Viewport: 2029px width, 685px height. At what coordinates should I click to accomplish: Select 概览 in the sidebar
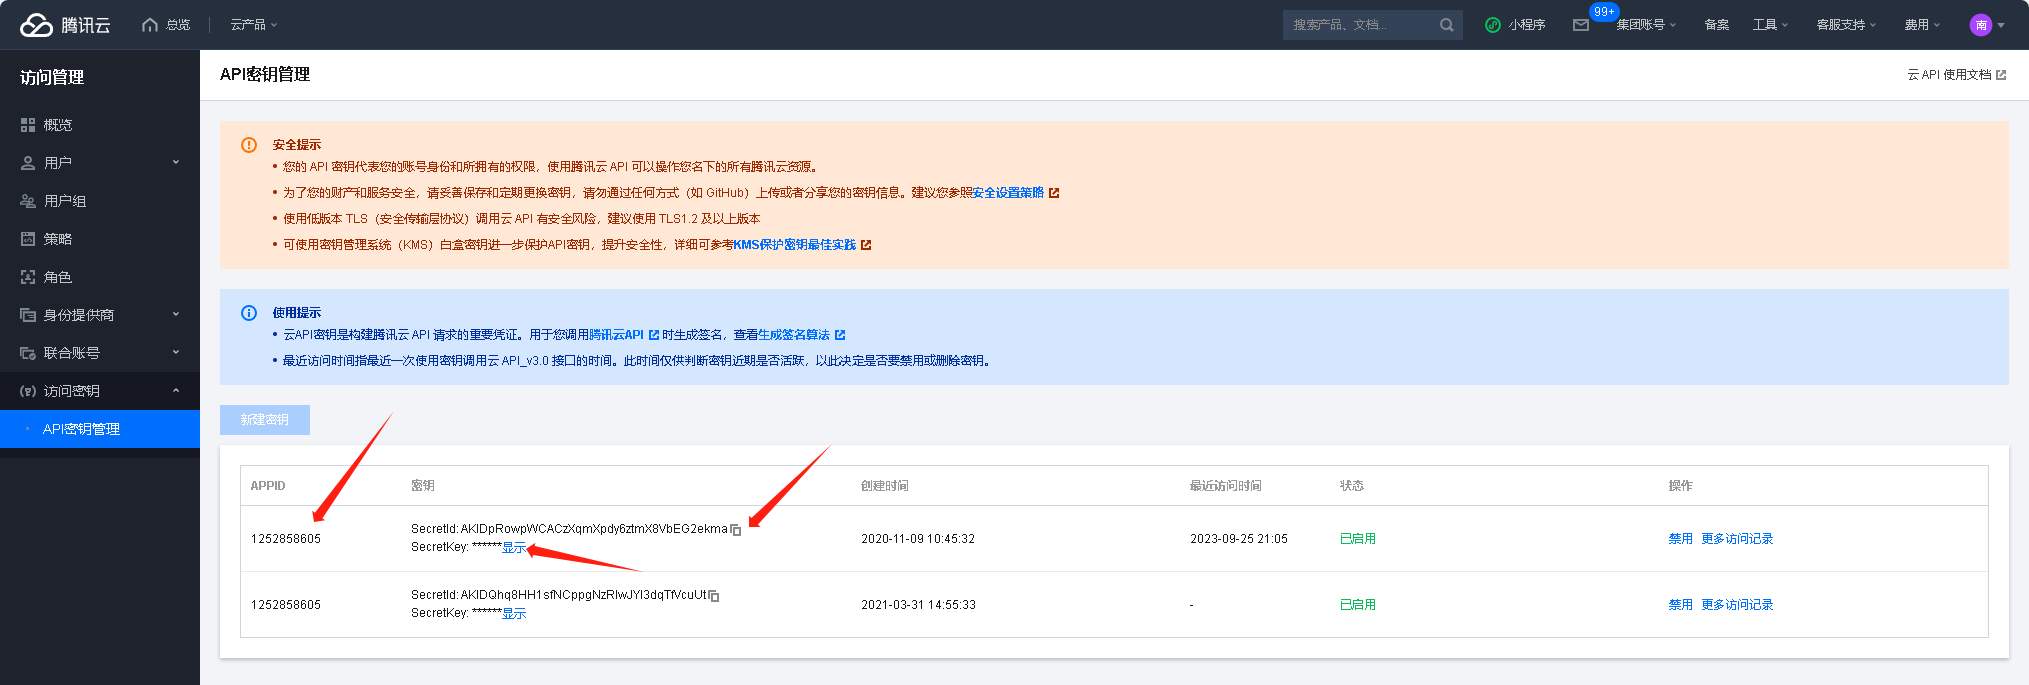[100, 125]
